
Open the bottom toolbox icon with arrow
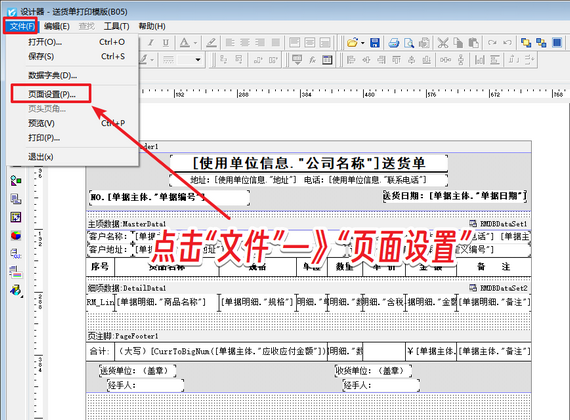click(x=16, y=290)
